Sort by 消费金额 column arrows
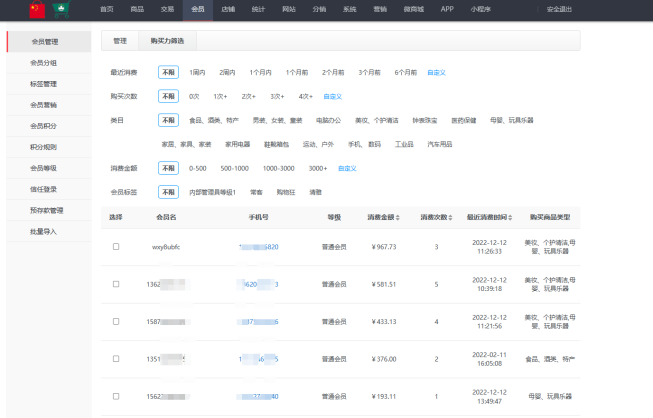This screenshot has width=653, height=418. point(398,217)
